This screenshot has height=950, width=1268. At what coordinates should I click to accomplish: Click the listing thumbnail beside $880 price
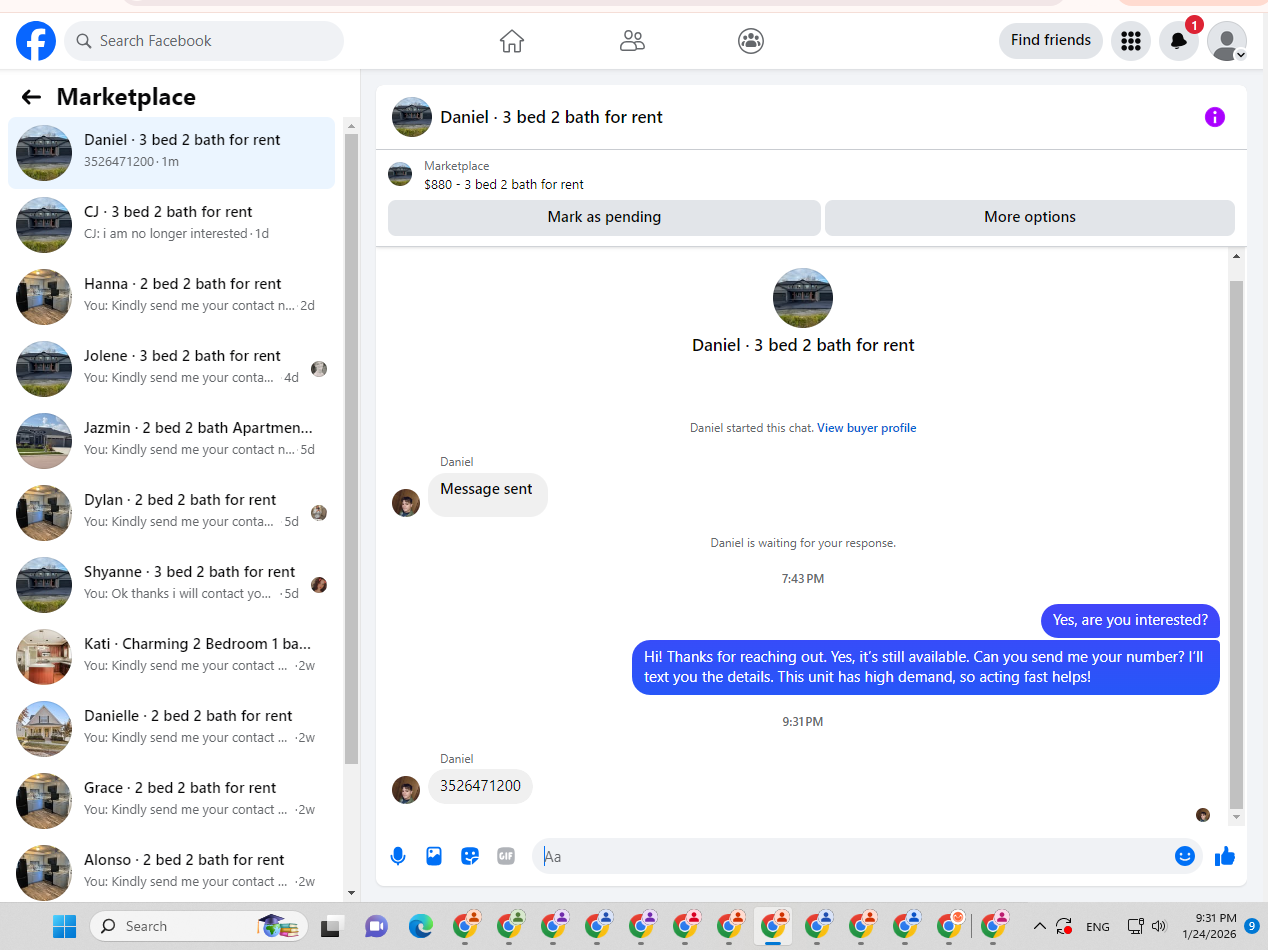pyautogui.click(x=400, y=174)
